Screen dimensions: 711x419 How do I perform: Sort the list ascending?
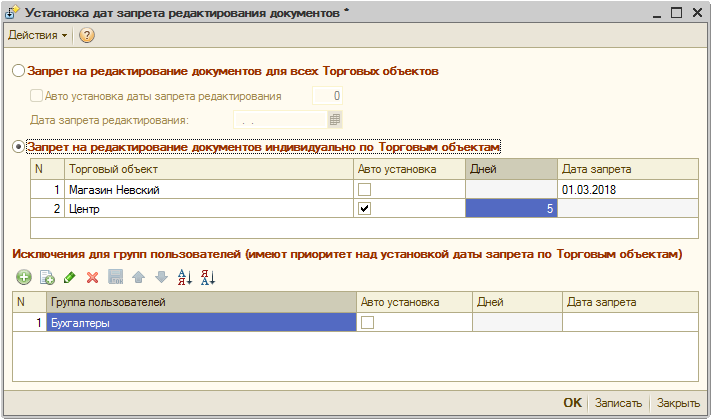(184, 277)
